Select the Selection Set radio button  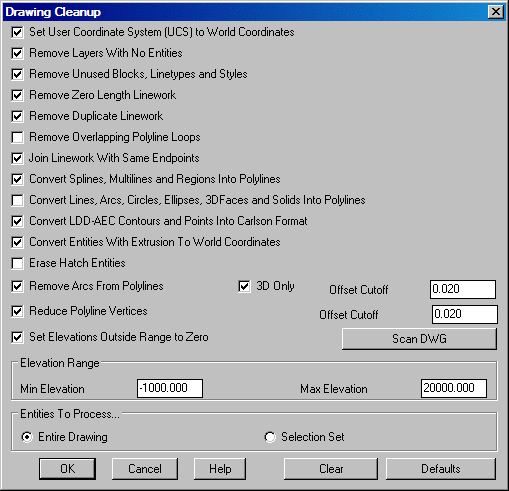270,437
